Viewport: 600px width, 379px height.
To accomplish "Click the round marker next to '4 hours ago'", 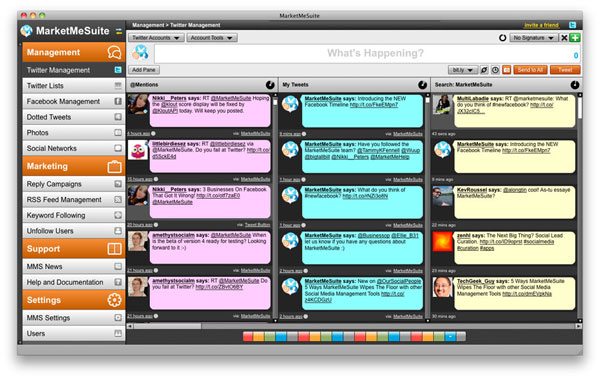I will pos(153,134).
